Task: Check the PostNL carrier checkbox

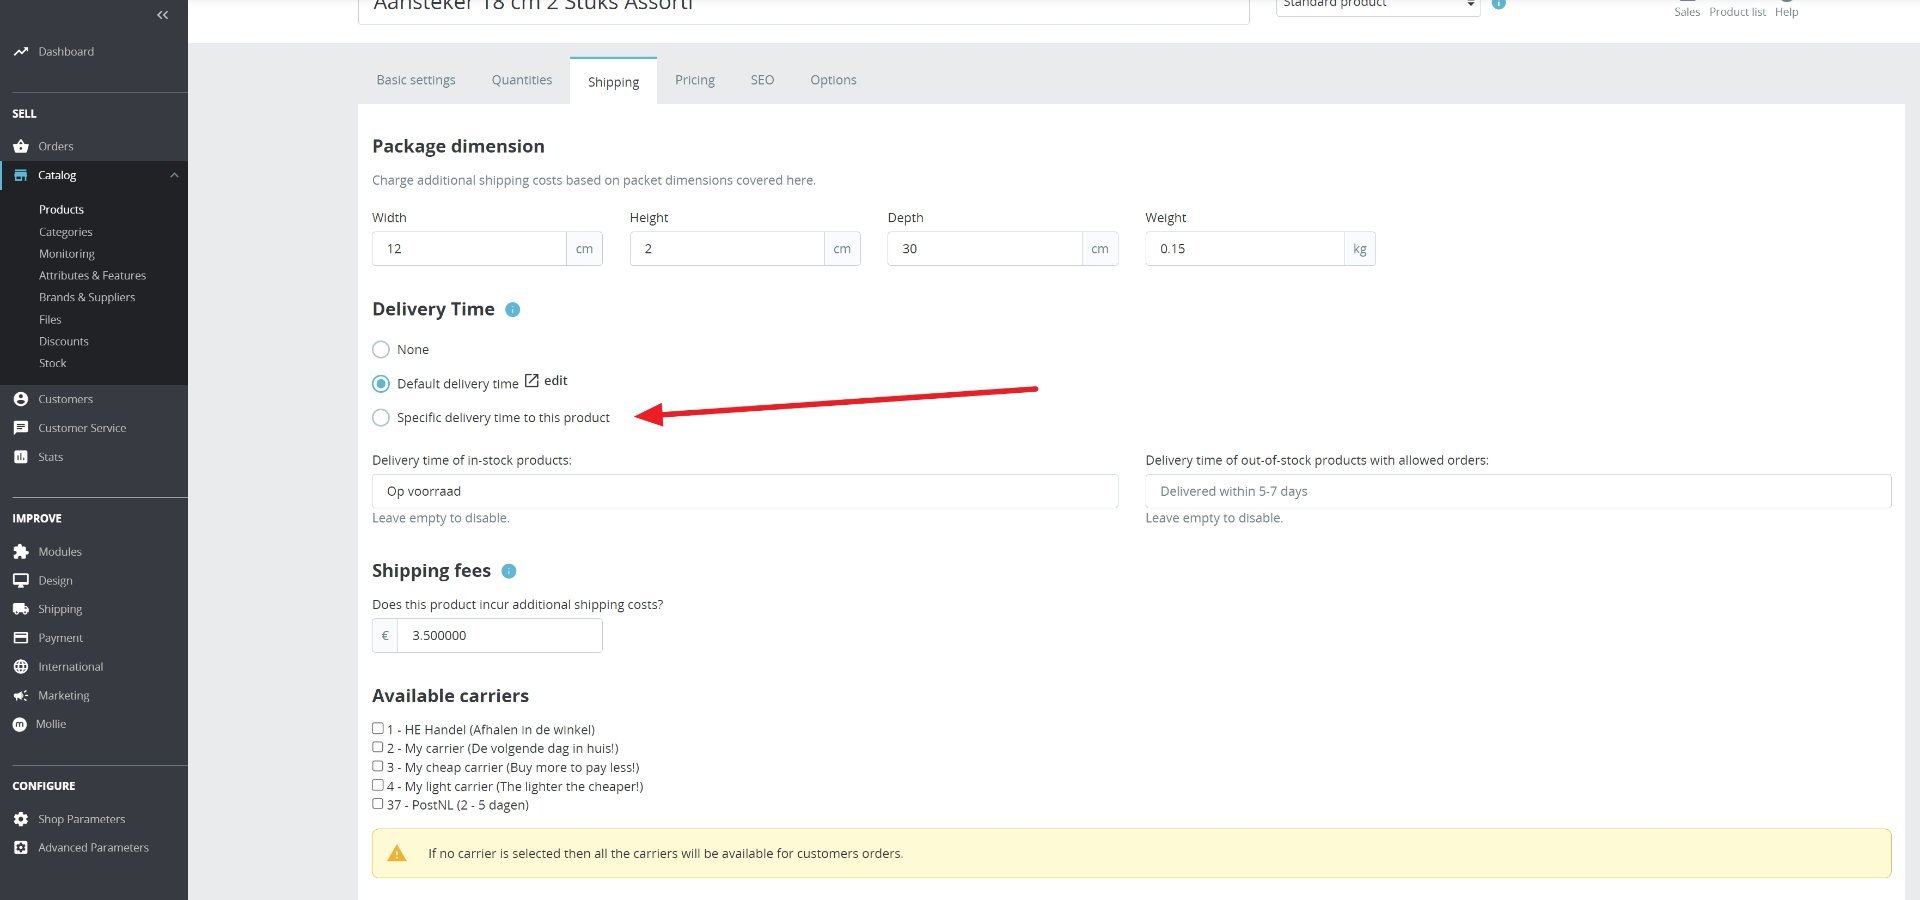Action: [x=378, y=803]
